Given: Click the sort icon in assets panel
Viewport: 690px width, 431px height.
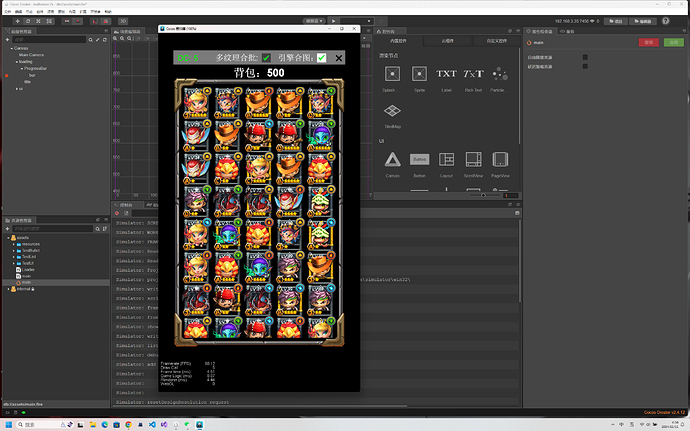Looking at the screenshot, I should (105, 228).
